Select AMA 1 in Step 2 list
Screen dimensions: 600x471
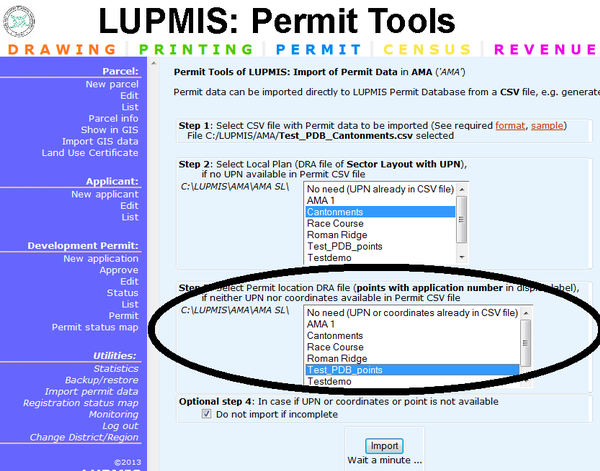pos(380,200)
